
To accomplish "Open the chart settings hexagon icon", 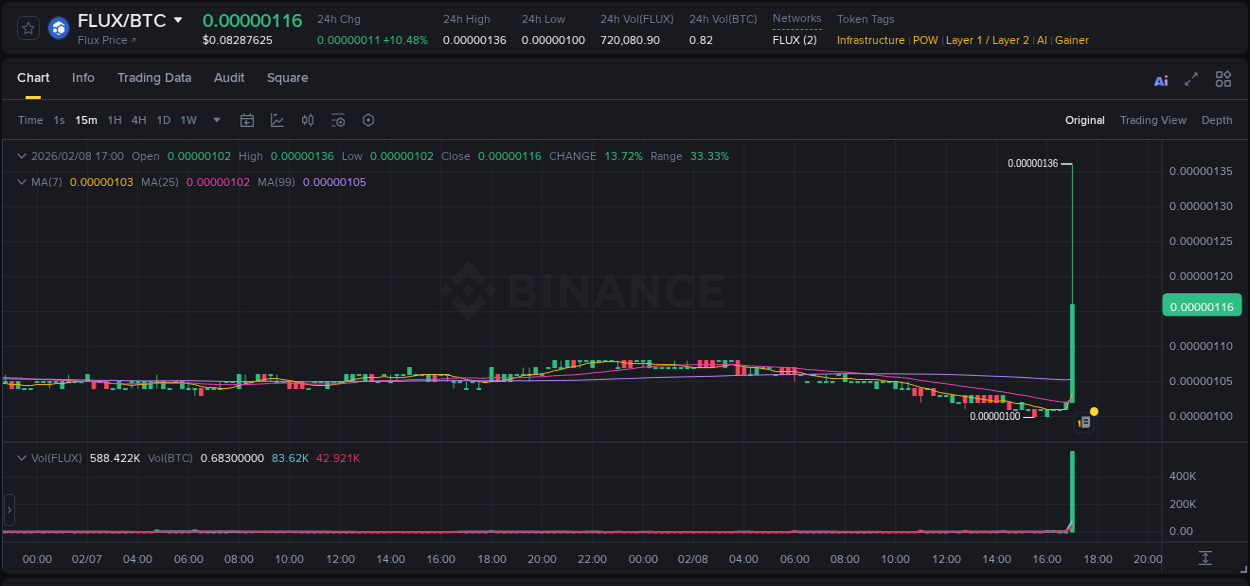I will tap(368, 120).
